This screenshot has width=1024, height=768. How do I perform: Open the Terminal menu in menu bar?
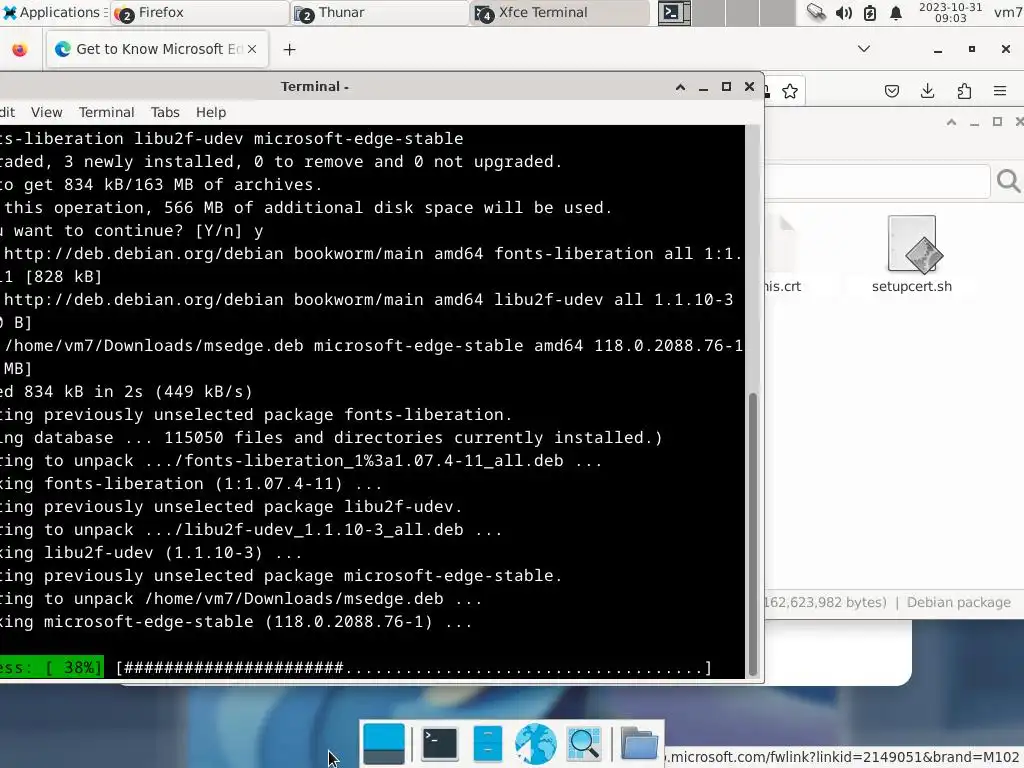(x=106, y=112)
